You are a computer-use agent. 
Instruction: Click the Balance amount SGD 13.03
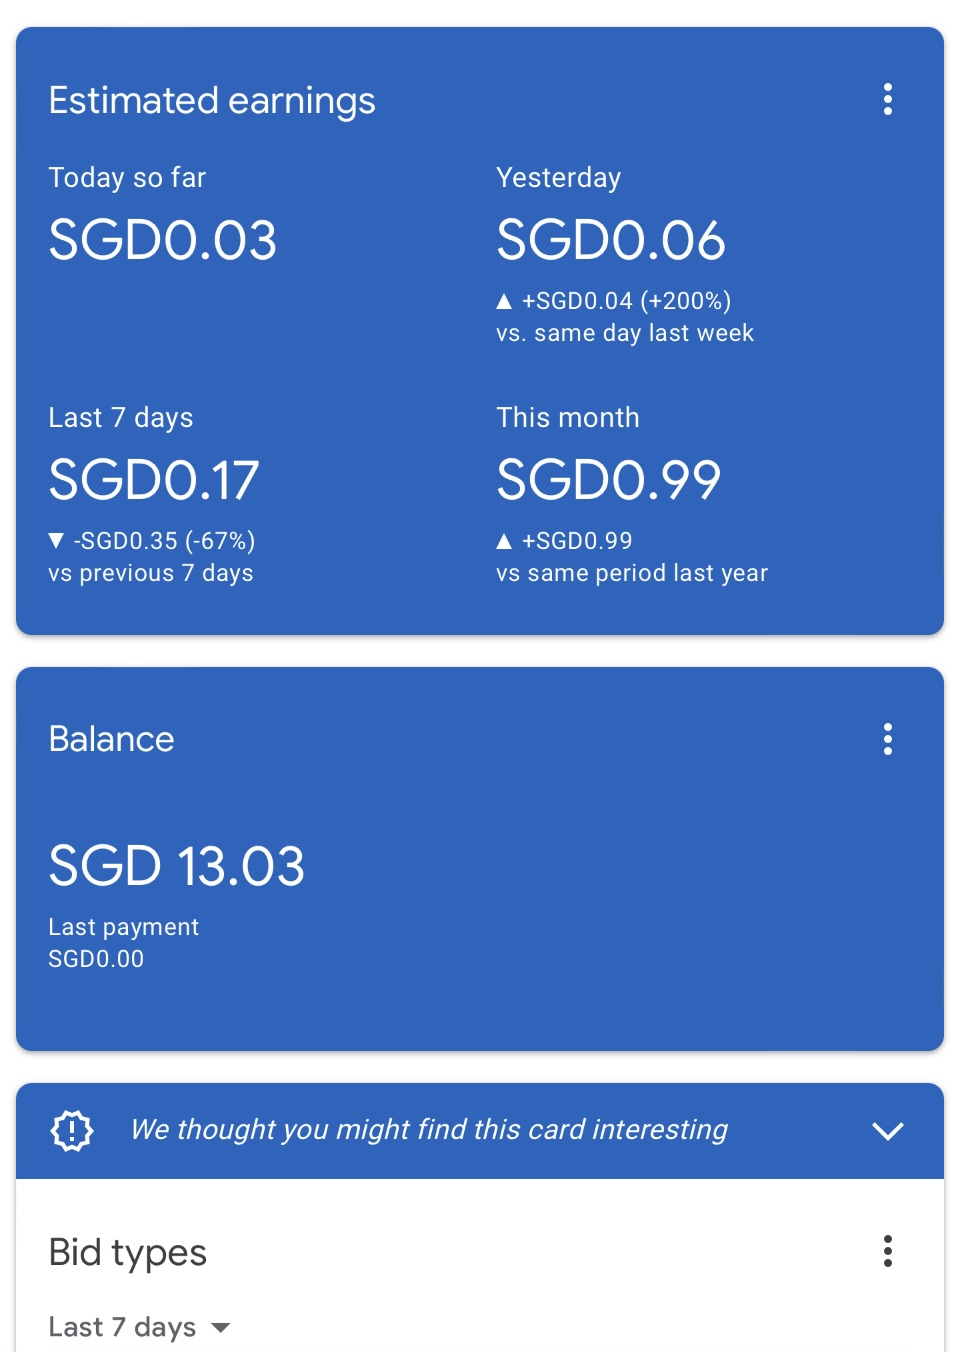point(177,866)
